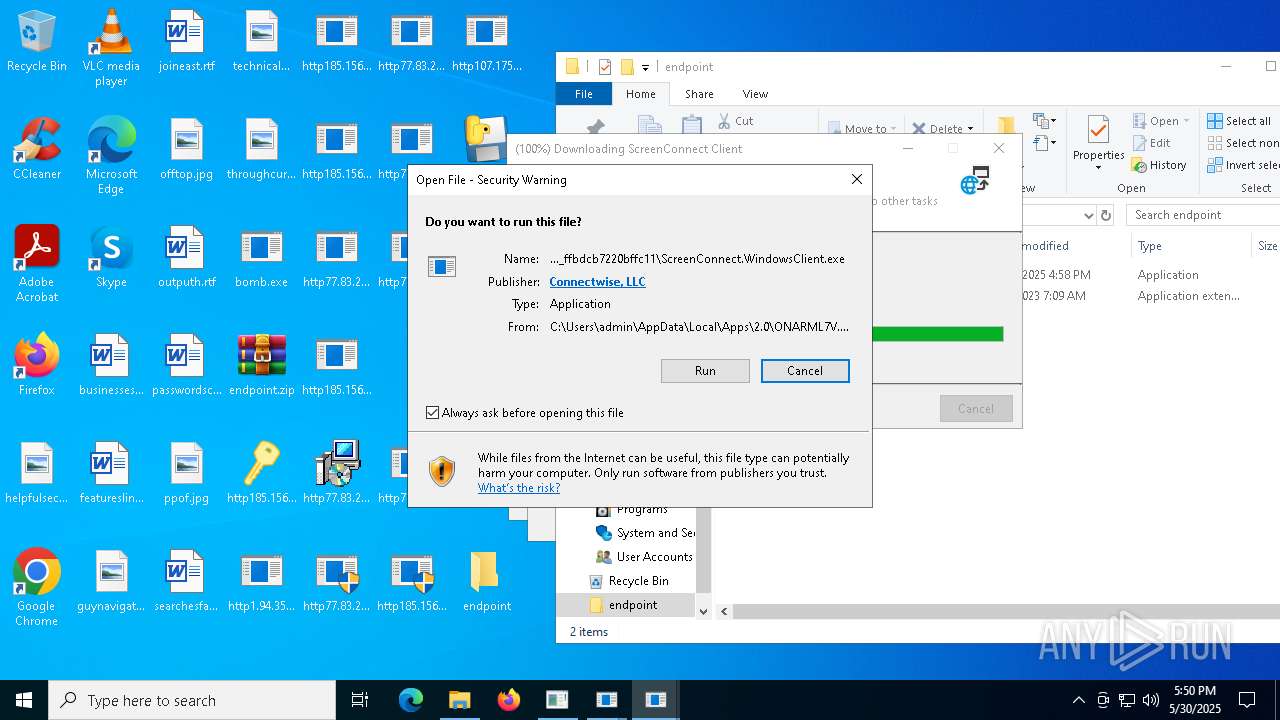The width and height of the screenshot is (1280, 720).
Task: Launch Firefox desktop shortcut
Action: tap(36, 364)
